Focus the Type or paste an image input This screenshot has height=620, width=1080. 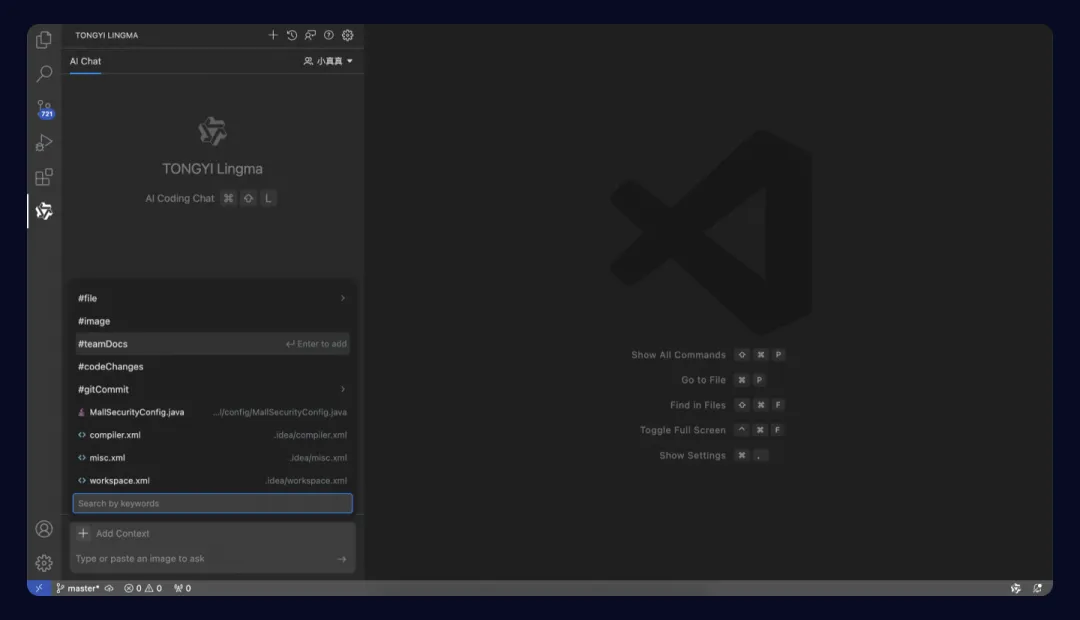[205, 559]
